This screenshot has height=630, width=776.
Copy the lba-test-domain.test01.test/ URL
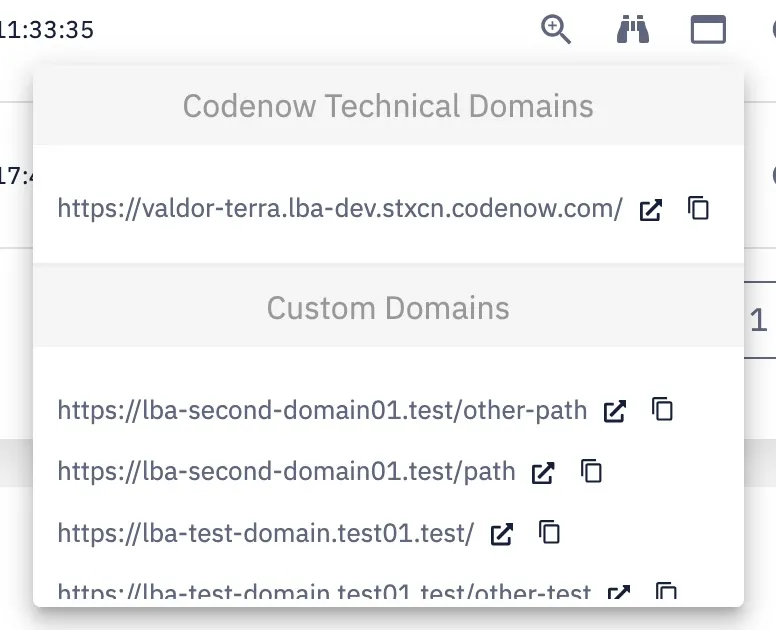pyautogui.click(x=549, y=533)
